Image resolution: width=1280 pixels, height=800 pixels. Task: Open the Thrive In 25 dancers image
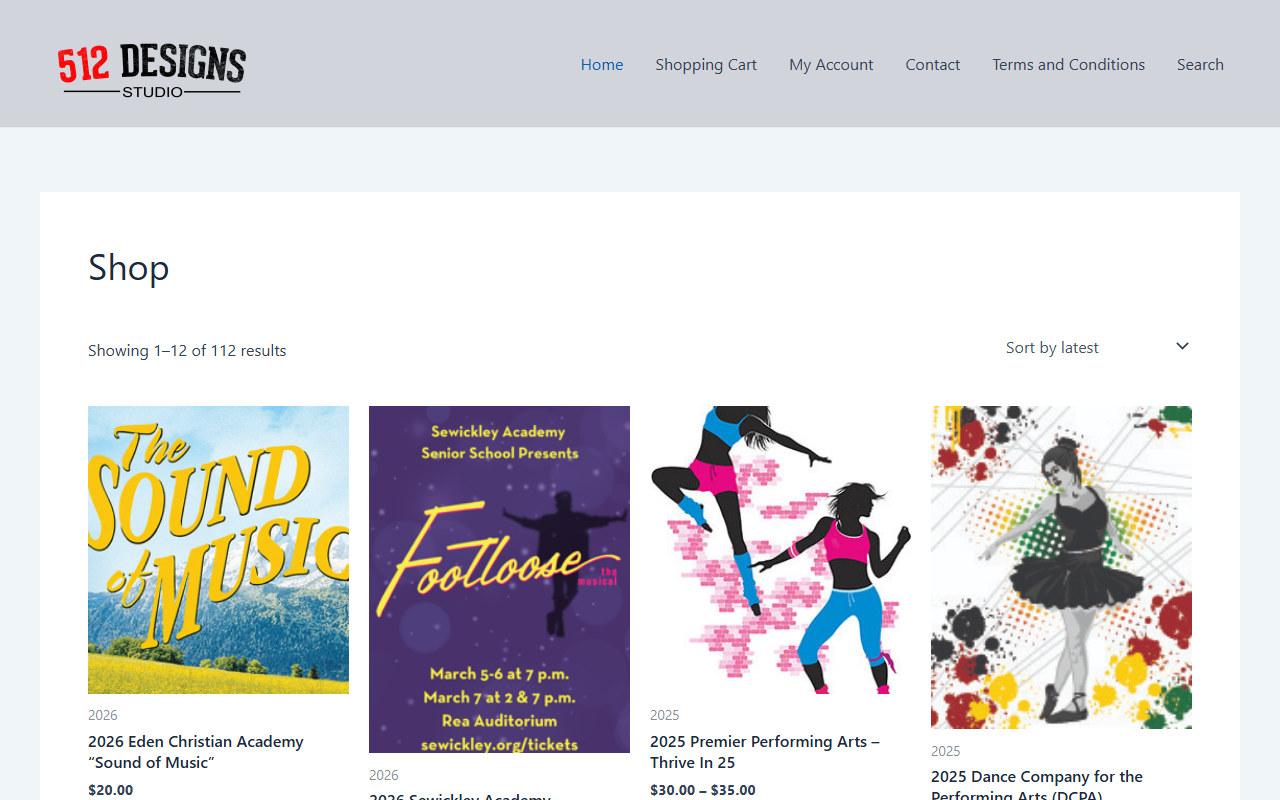point(780,550)
